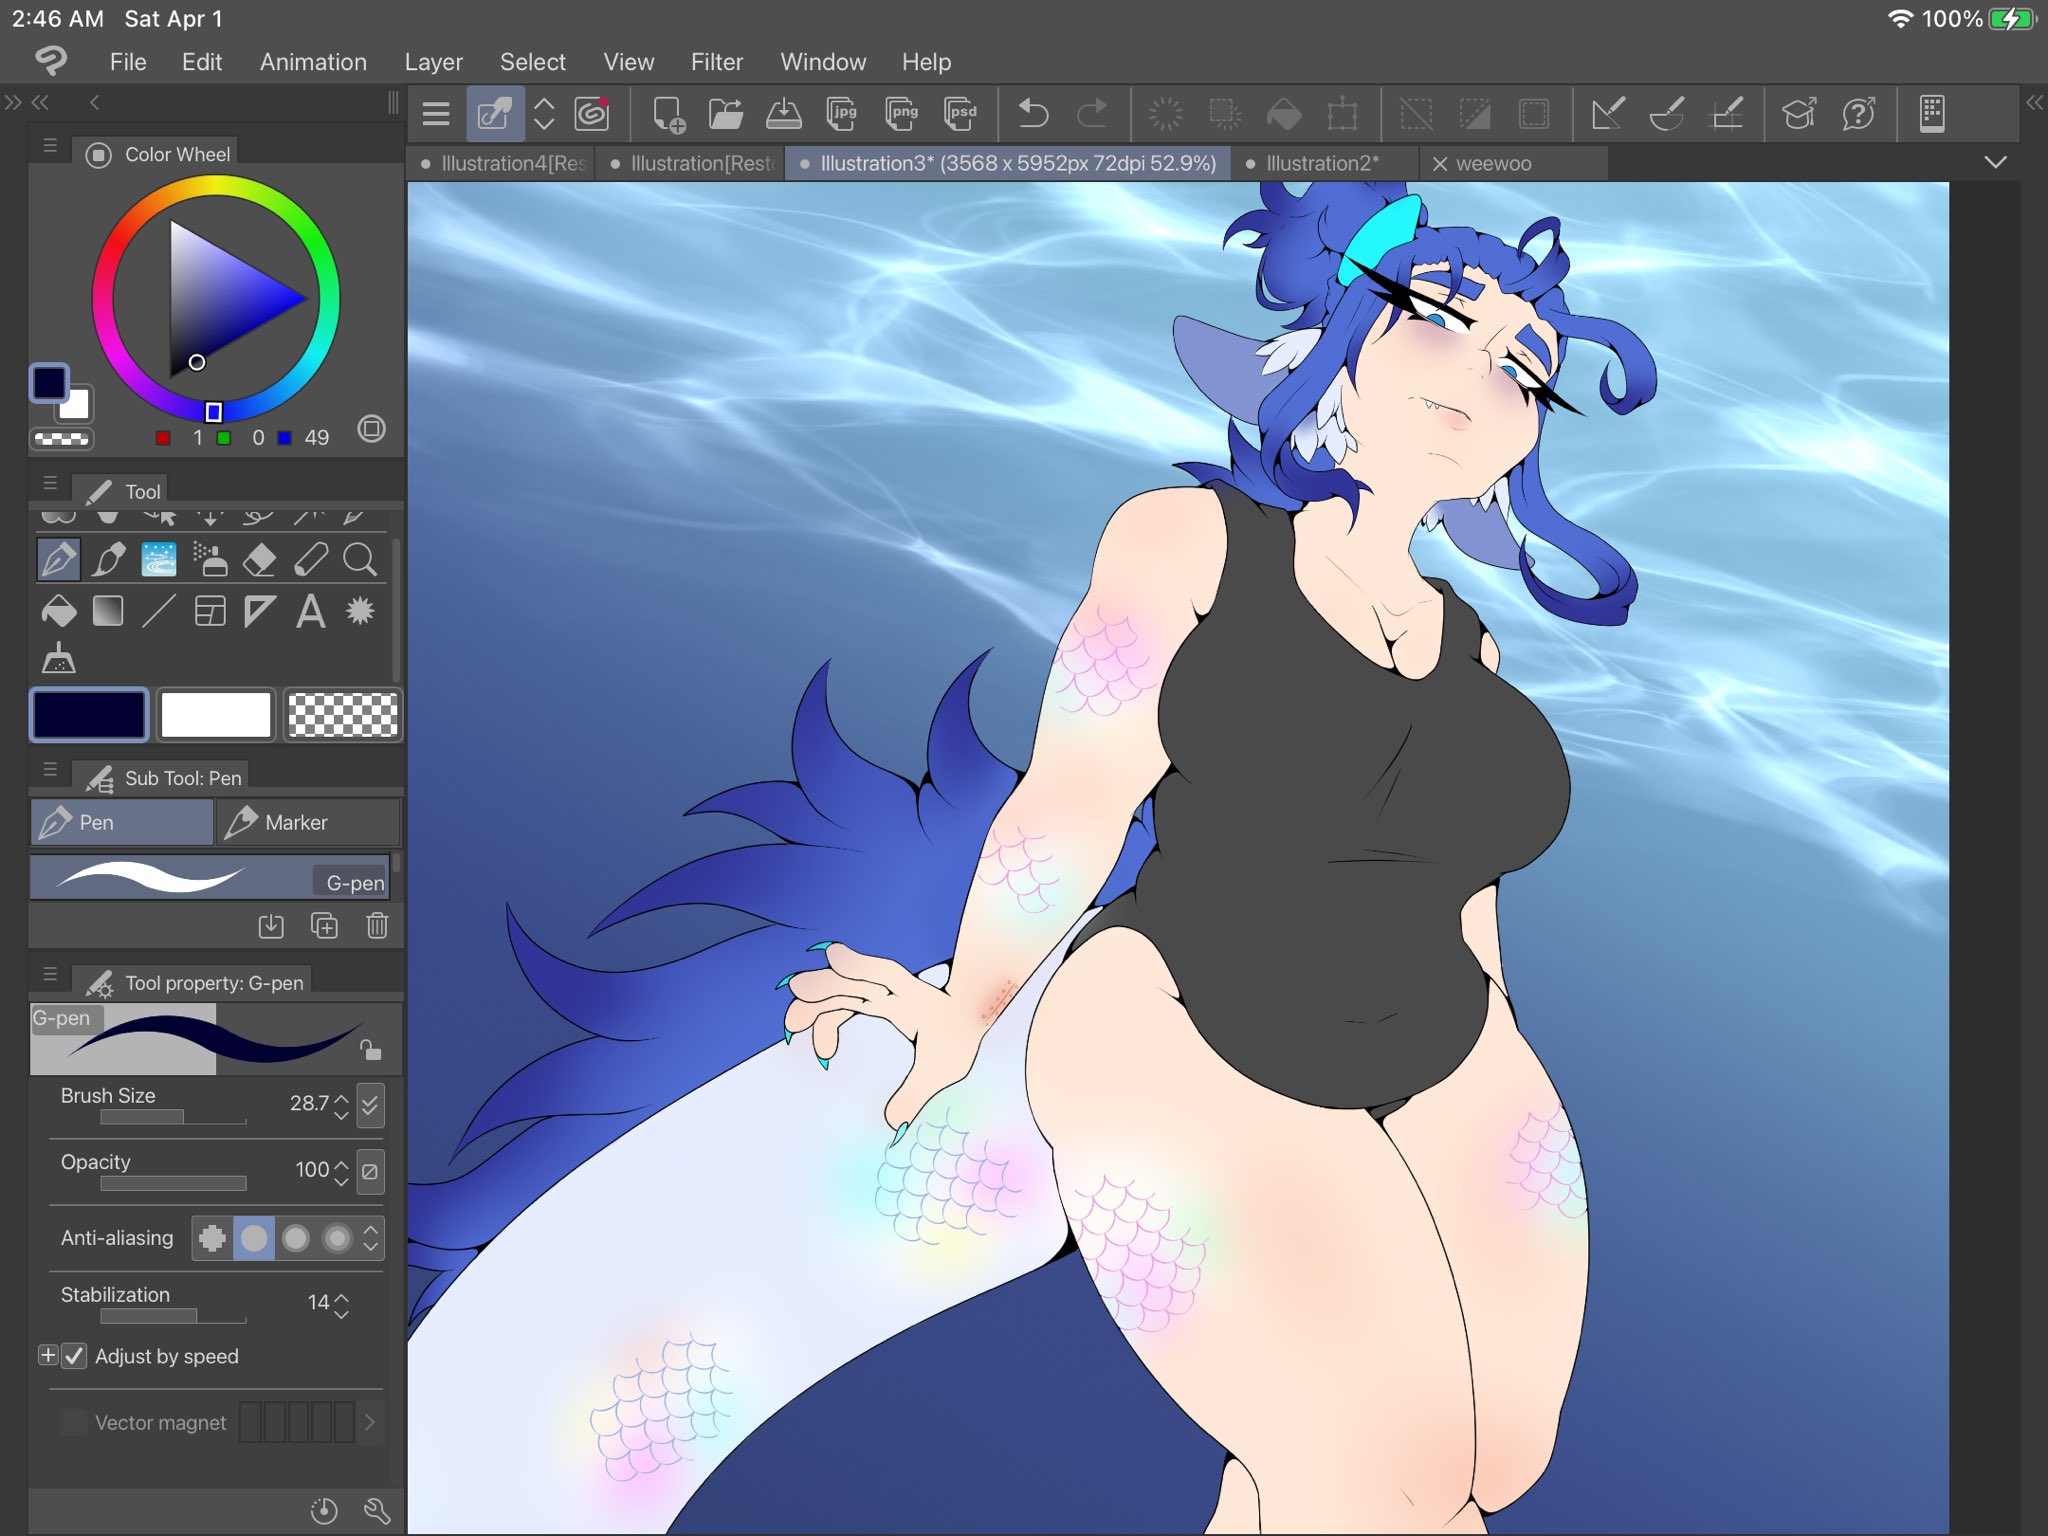
Task: Pick the Zoom magnifier tool
Action: (360, 560)
